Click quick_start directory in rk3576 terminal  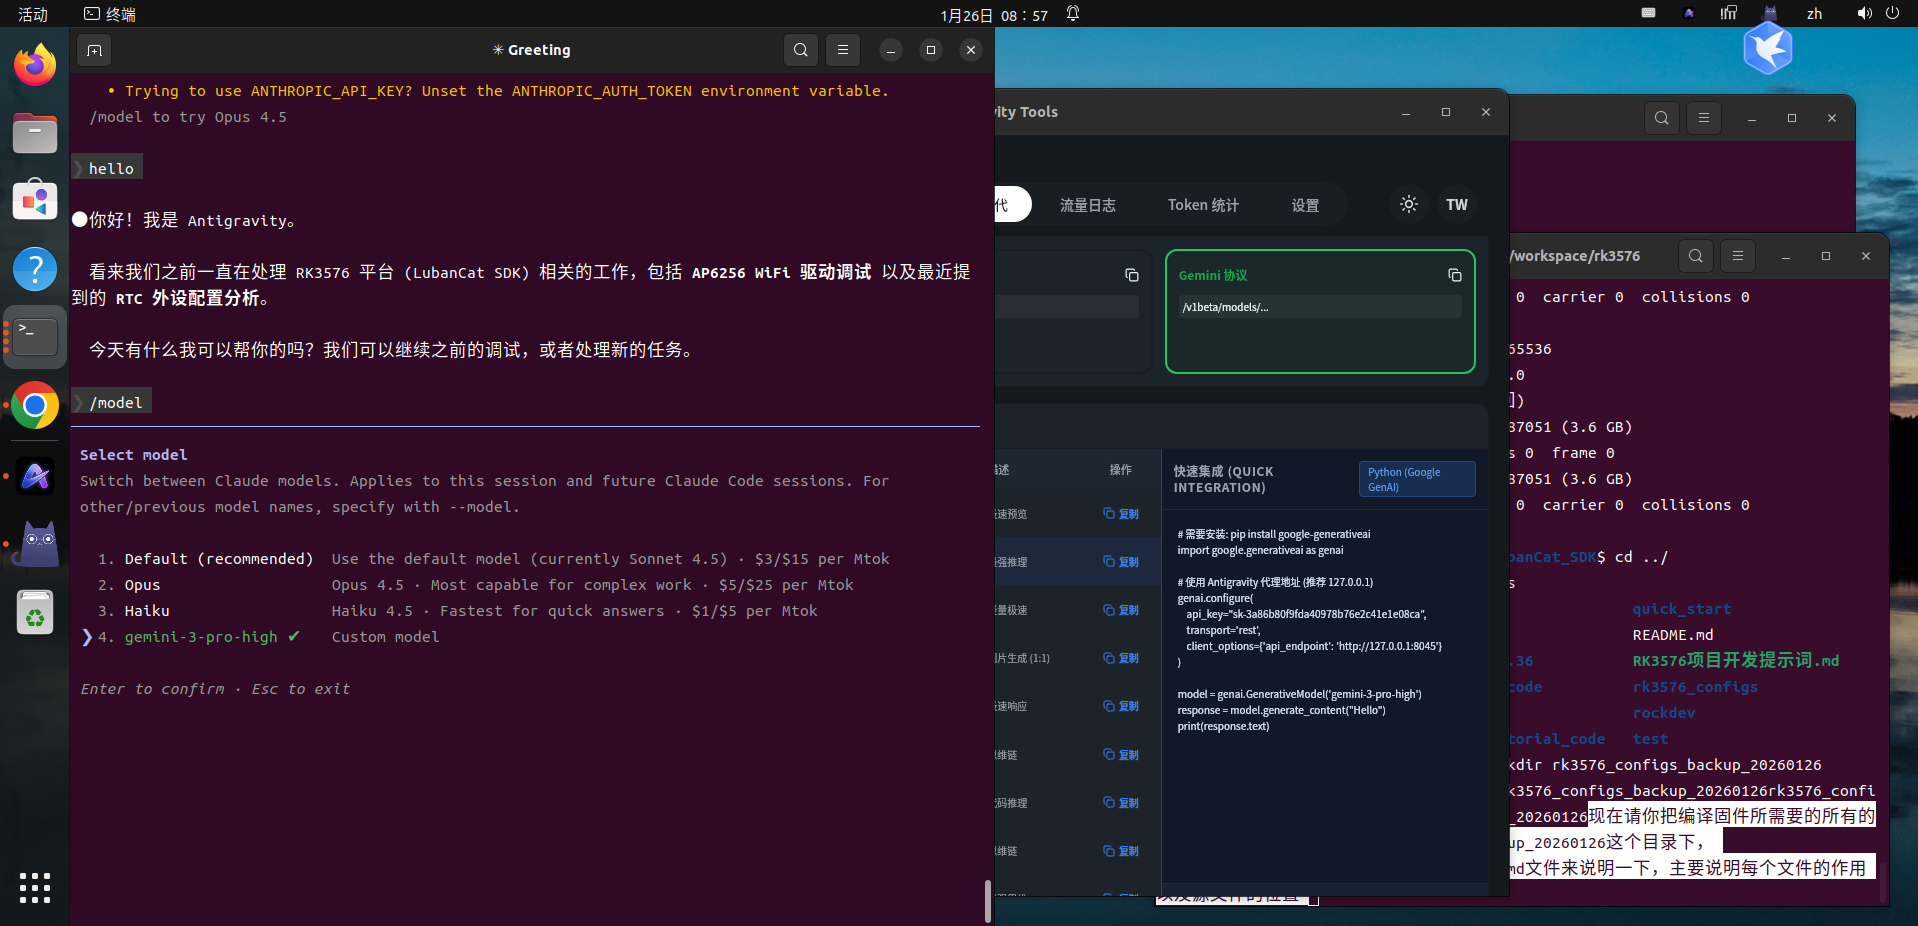[x=1681, y=609]
